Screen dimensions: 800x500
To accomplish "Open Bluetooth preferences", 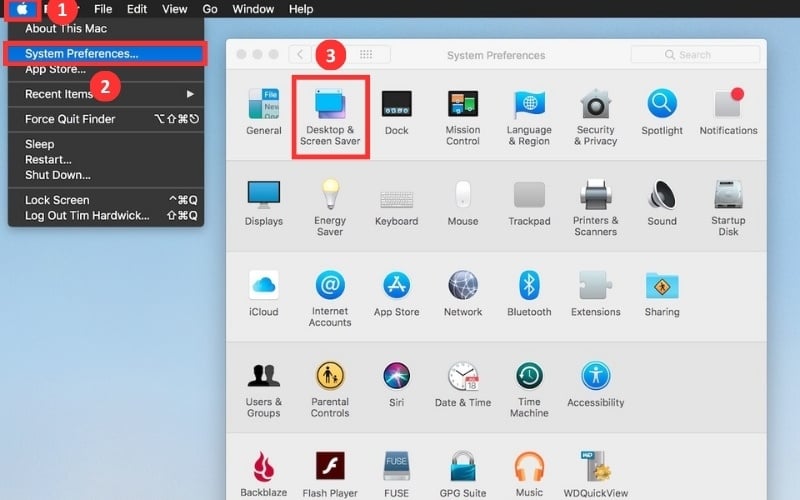I will tap(529, 293).
